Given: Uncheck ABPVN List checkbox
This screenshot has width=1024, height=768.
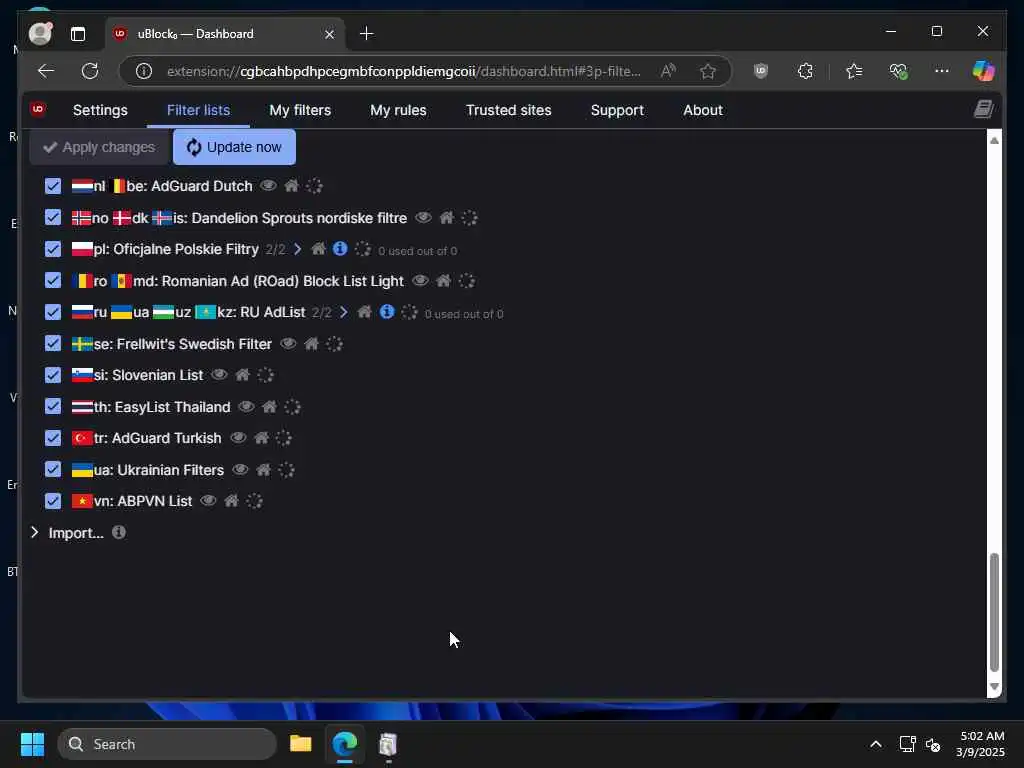Looking at the screenshot, I should tap(53, 501).
